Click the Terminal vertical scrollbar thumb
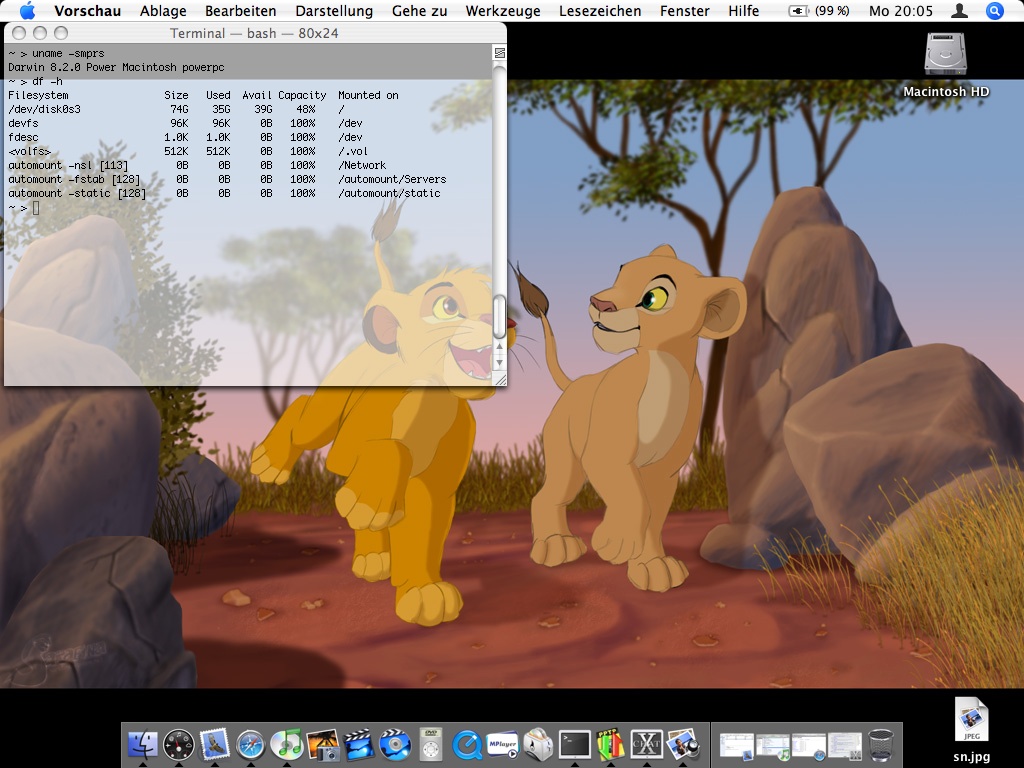1024x768 pixels. (500, 315)
